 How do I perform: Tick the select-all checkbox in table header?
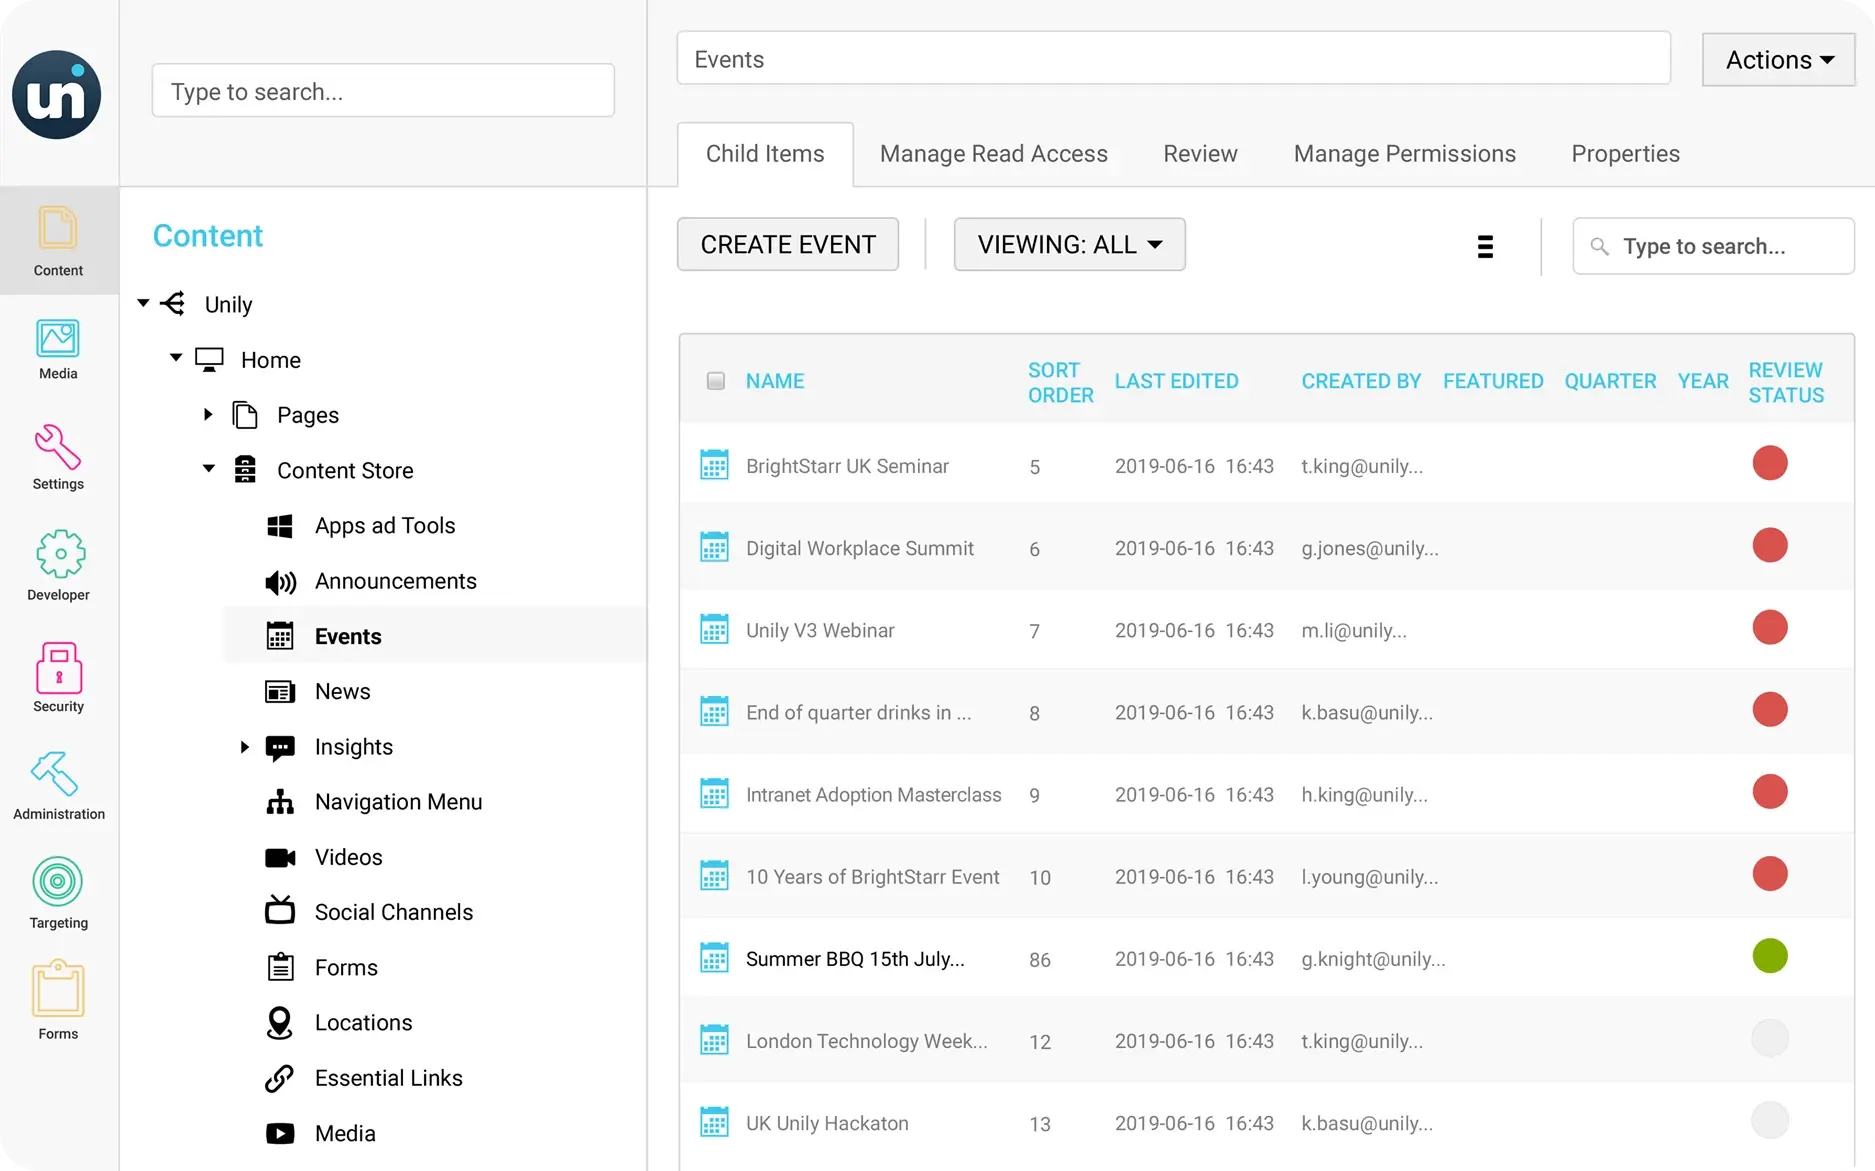pos(715,381)
